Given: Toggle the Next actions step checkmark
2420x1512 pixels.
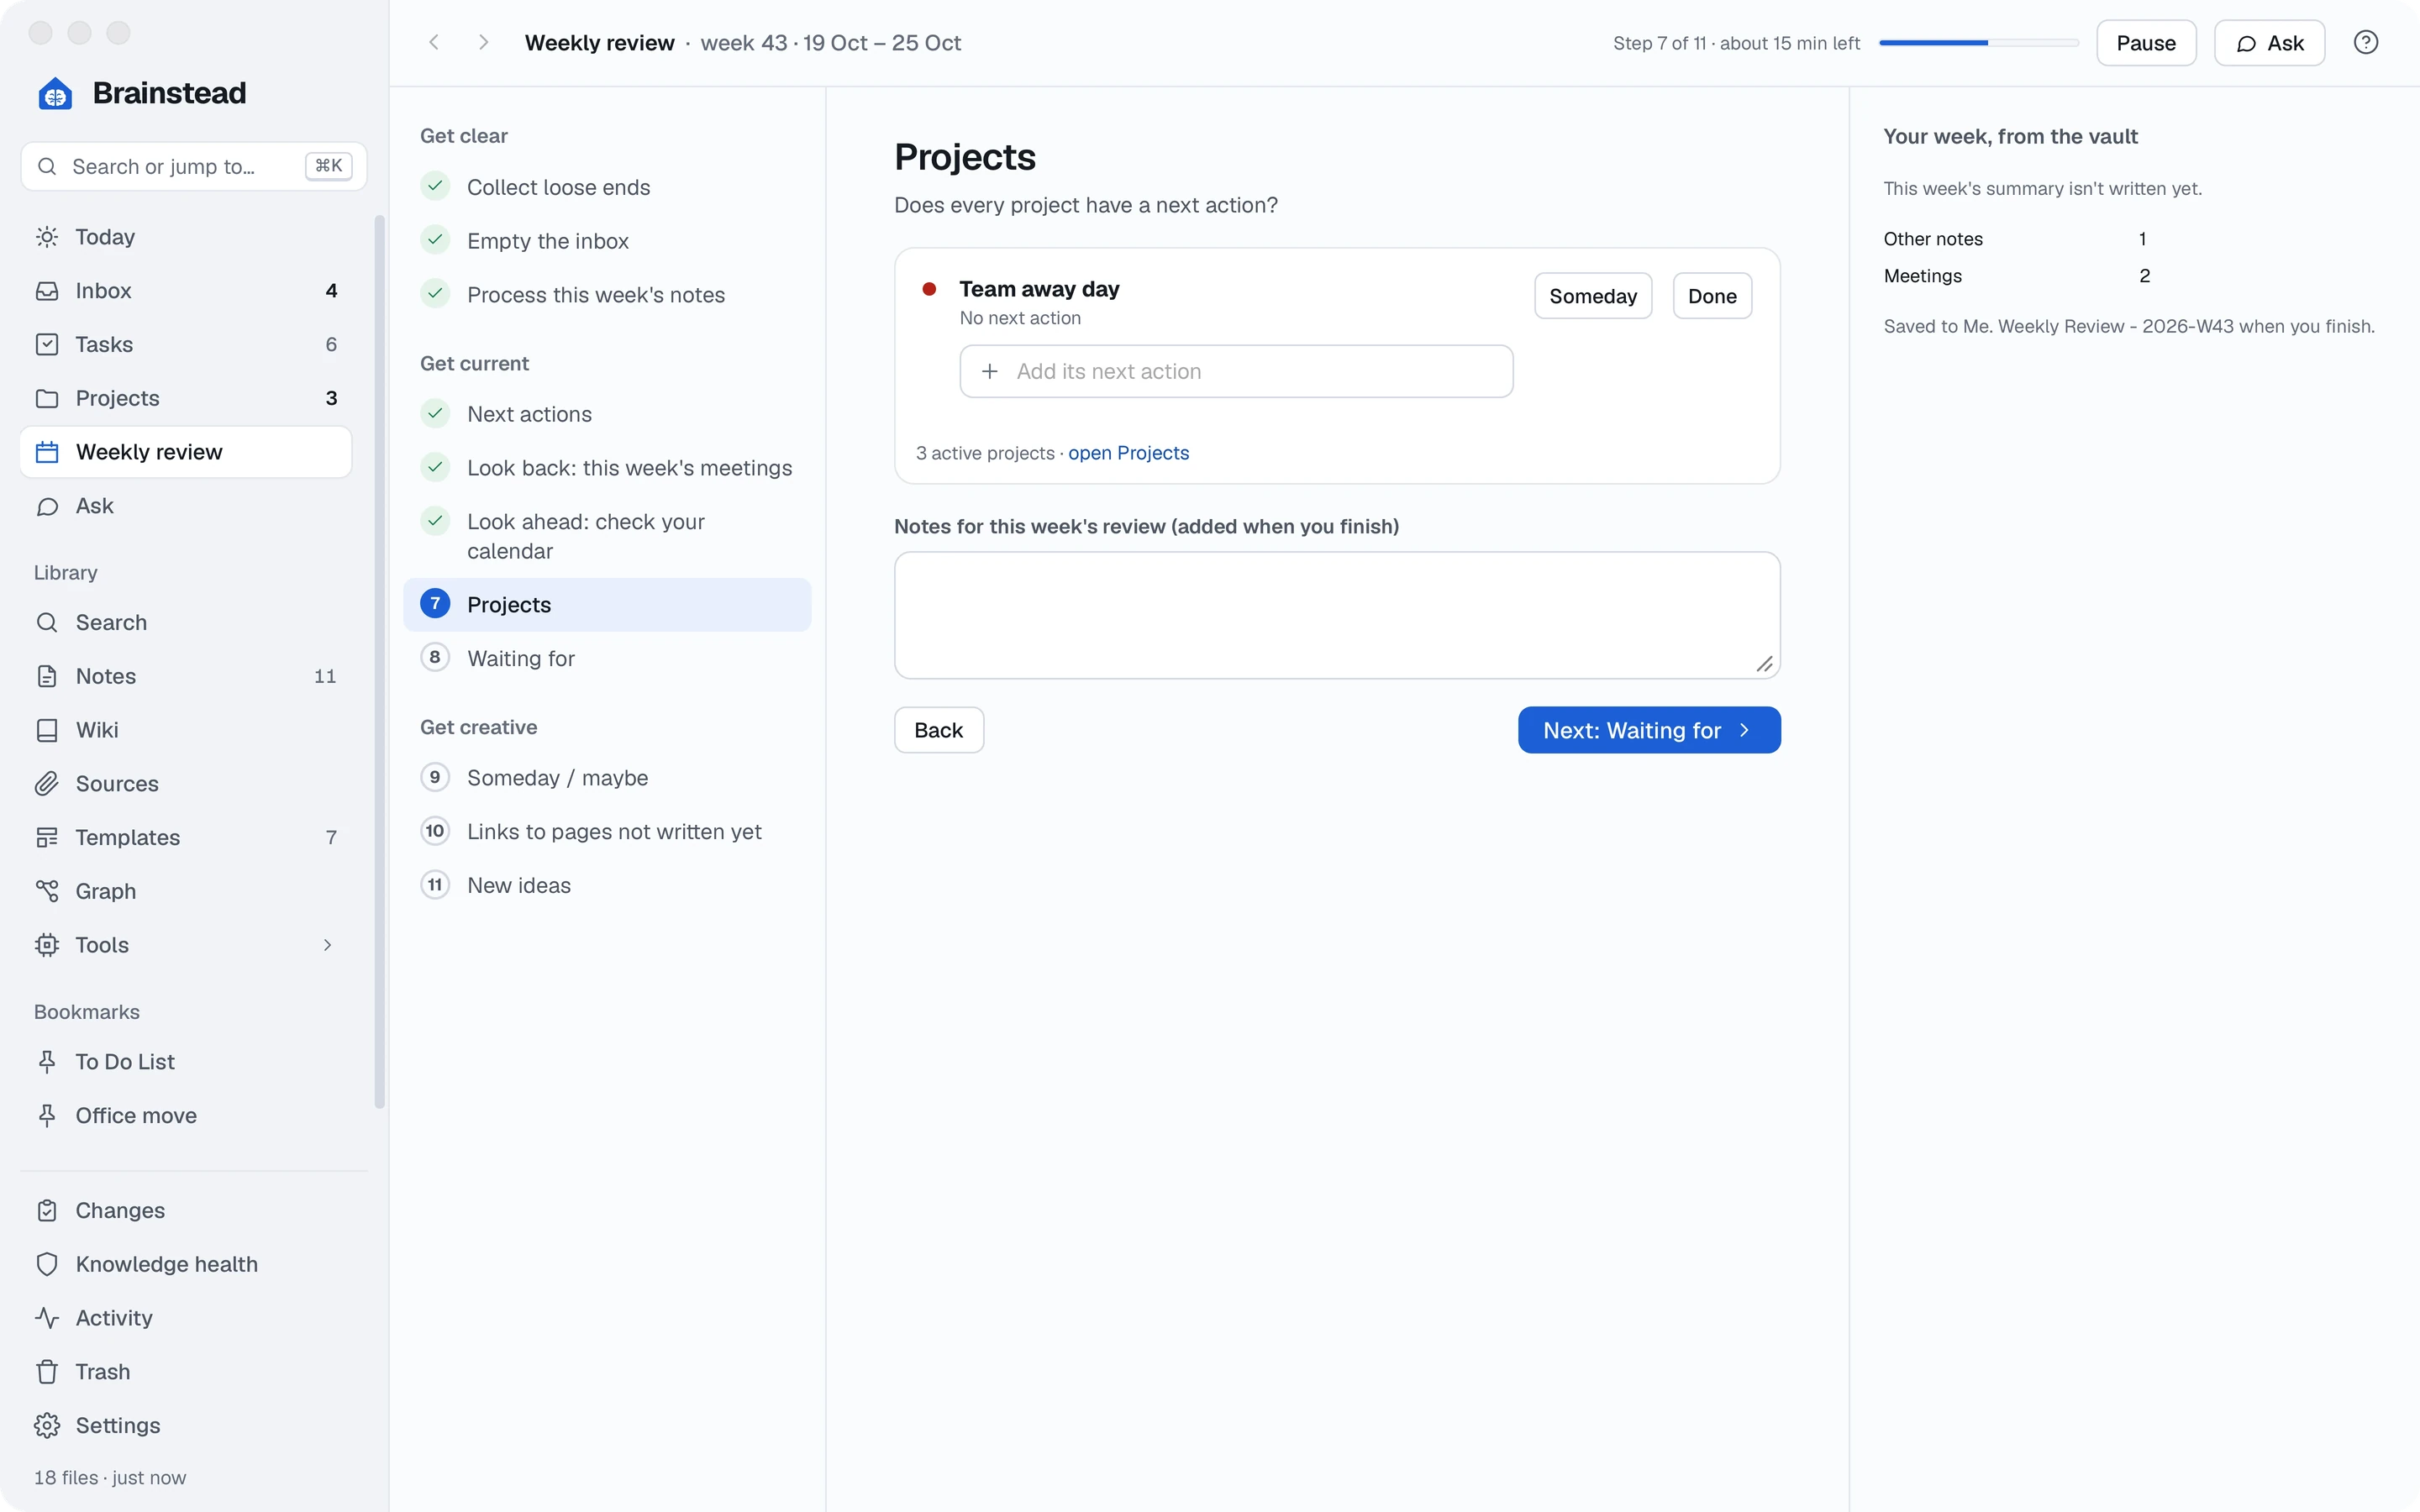Looking at the screenshot, I should pyautogui.click(x=435, y=413).
